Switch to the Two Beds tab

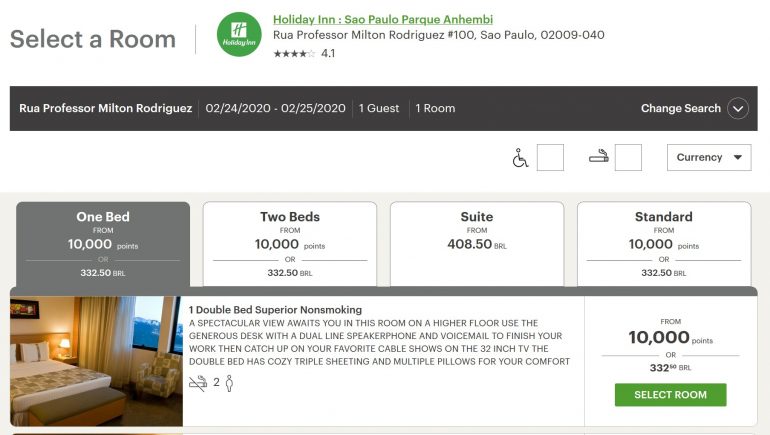290,244
